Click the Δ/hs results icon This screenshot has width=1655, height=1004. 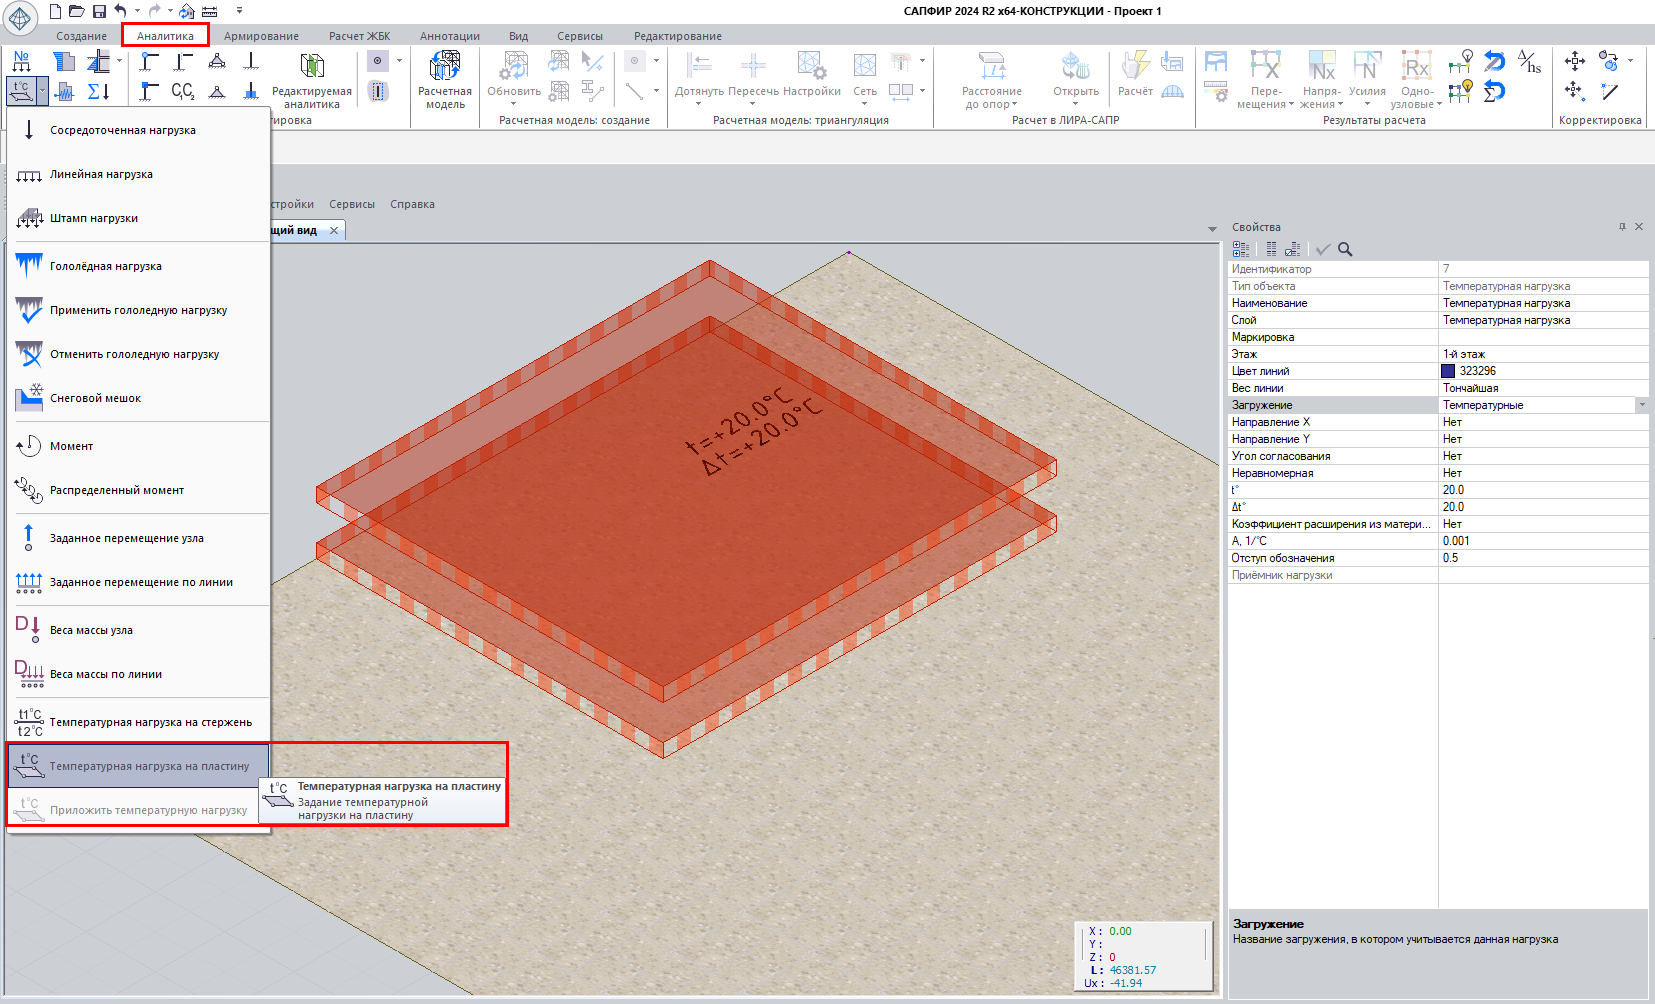(1529, 62)
